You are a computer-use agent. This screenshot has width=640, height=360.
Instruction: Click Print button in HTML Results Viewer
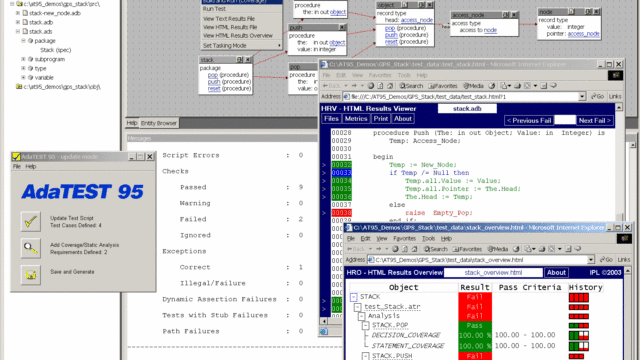pos(380,119)
